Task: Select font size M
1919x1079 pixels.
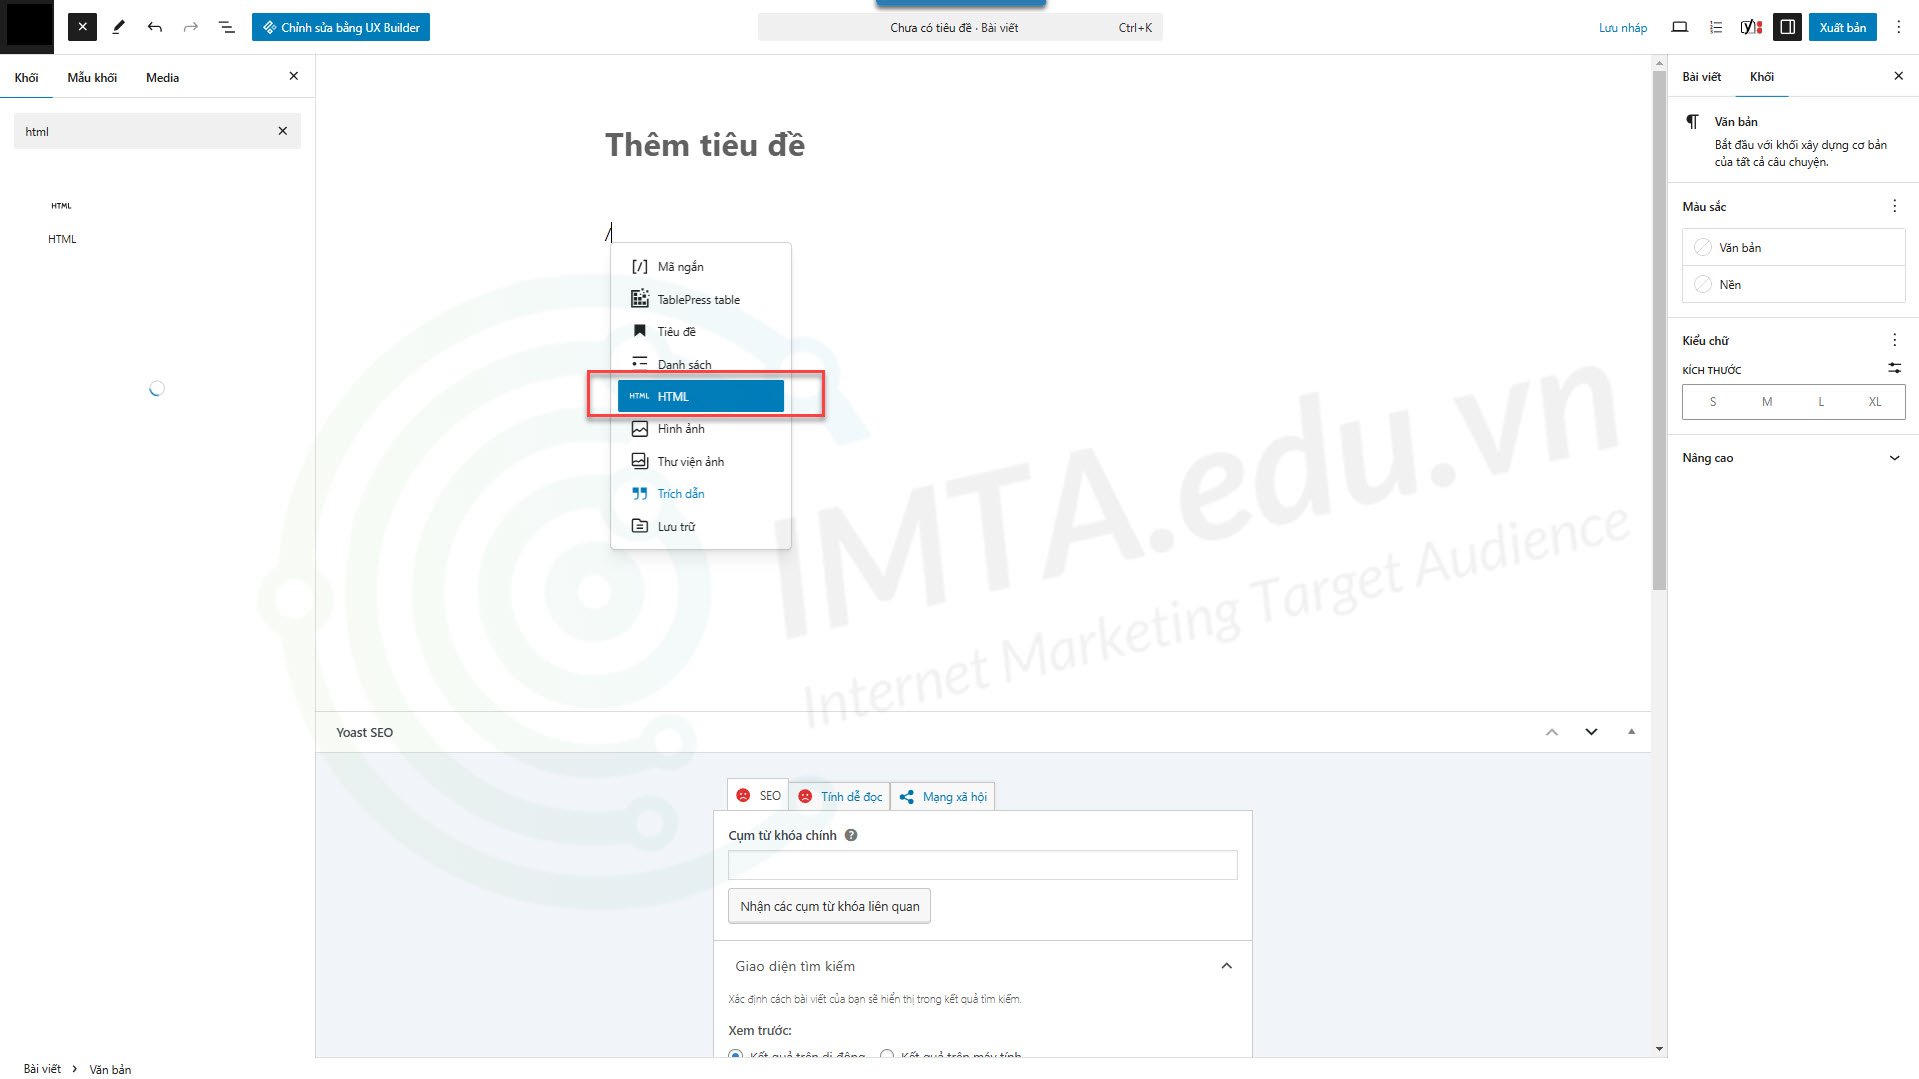Action: point(1766,402)
